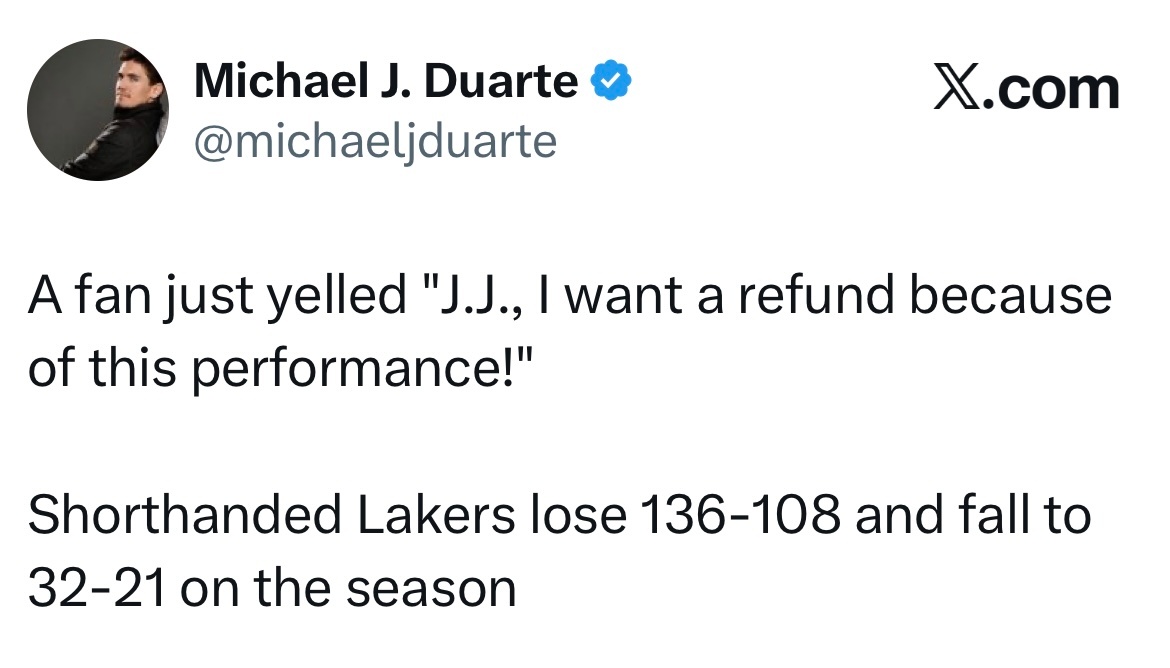Click the word "yelled" in first line
The image size is (1170, 668).
tap(337, 296)
